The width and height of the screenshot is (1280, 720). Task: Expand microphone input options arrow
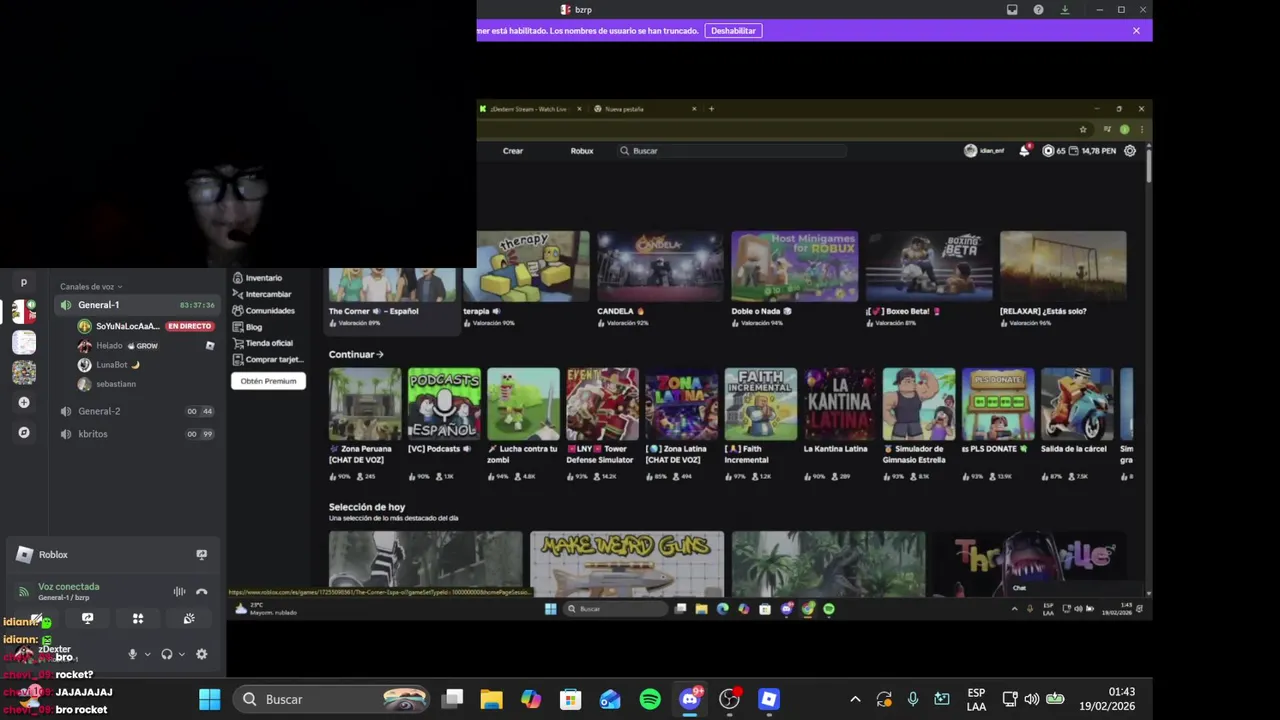(147, 655)
